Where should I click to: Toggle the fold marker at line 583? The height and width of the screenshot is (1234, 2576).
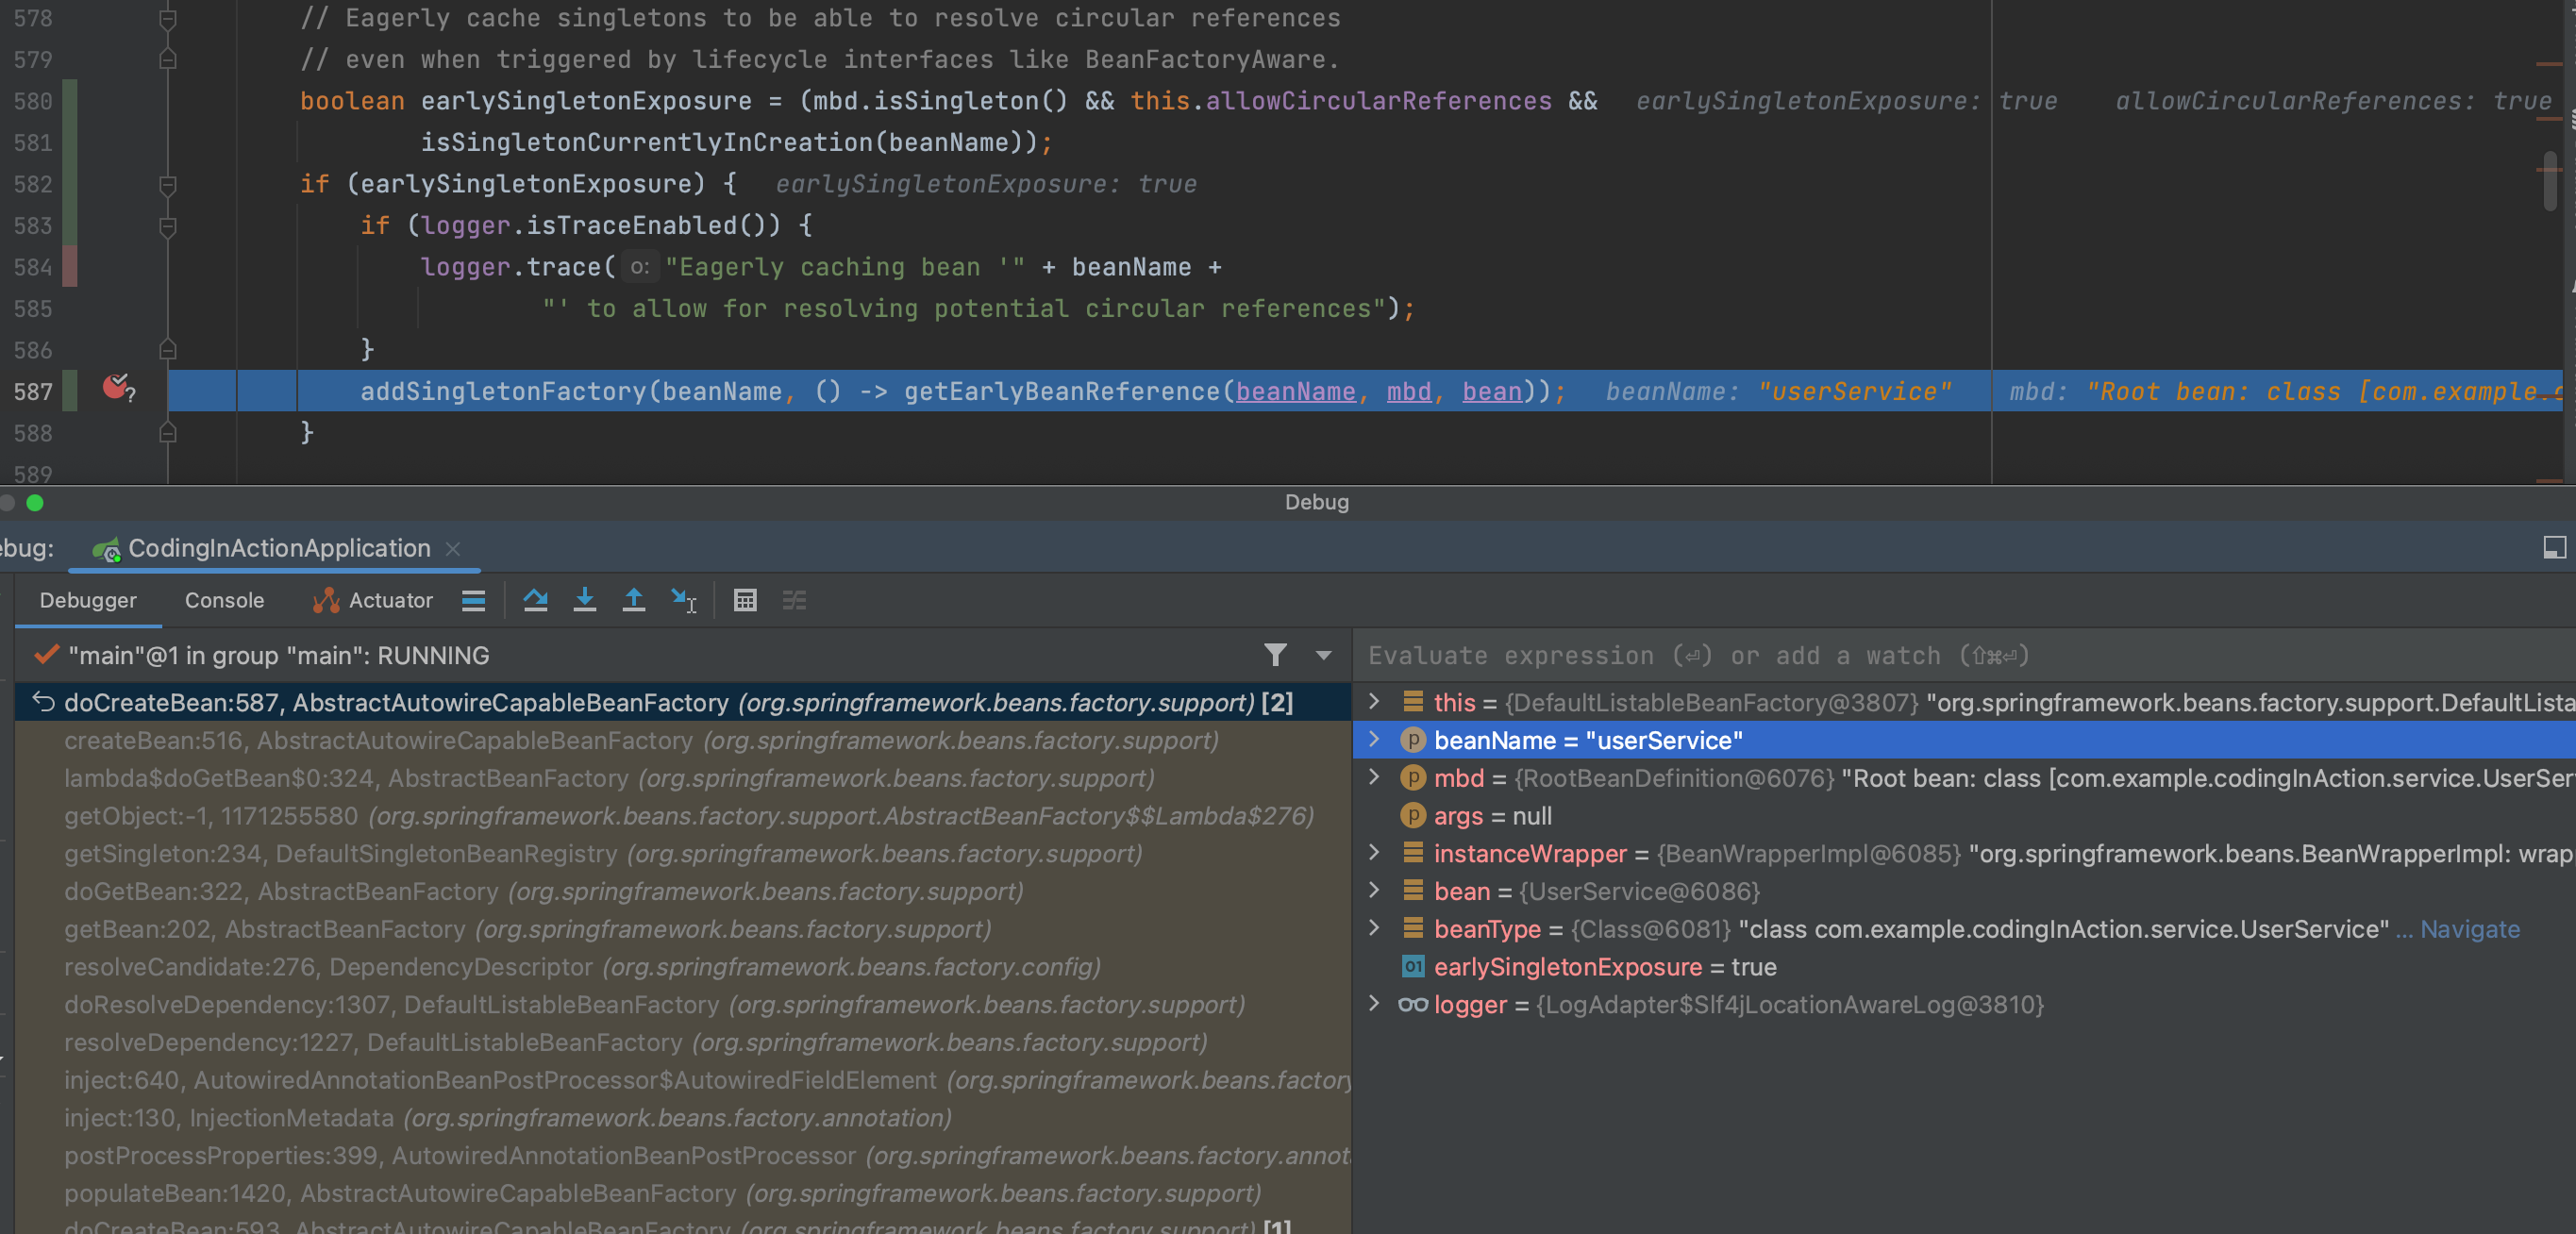168,226
